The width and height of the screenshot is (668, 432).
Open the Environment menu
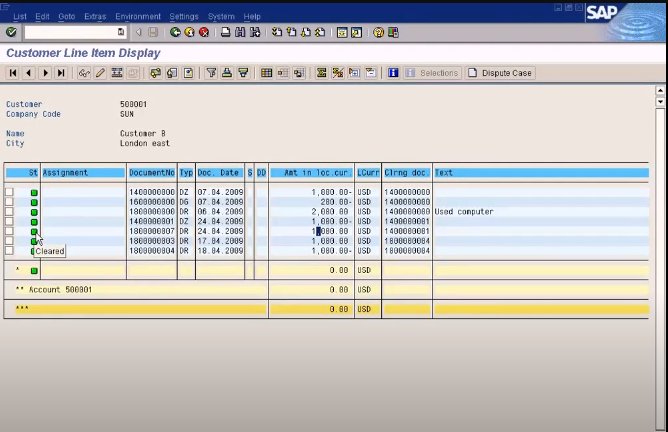[138, 17]
